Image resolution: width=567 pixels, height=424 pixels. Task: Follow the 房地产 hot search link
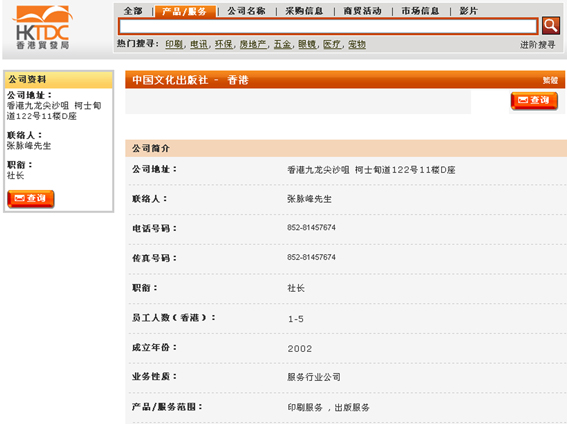click(253, 44)
